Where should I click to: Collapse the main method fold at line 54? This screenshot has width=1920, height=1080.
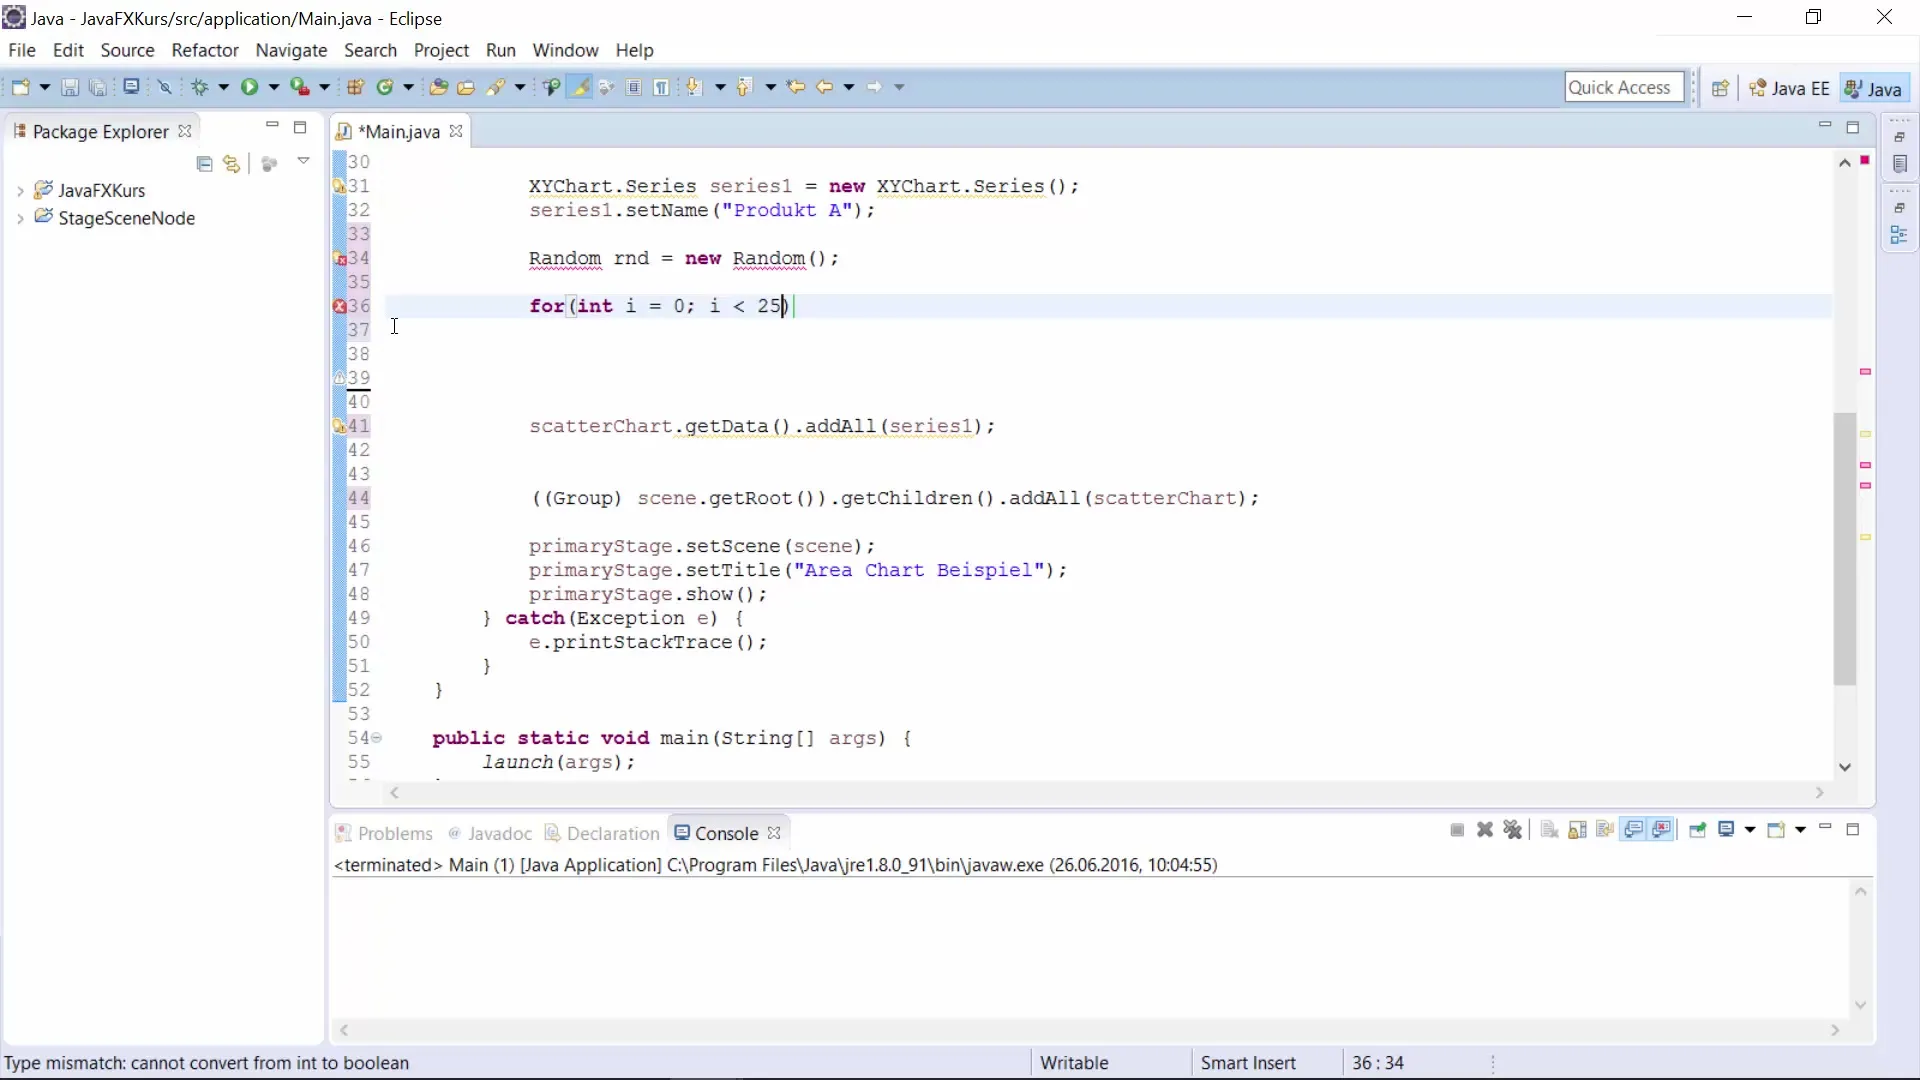coord(377,738)
